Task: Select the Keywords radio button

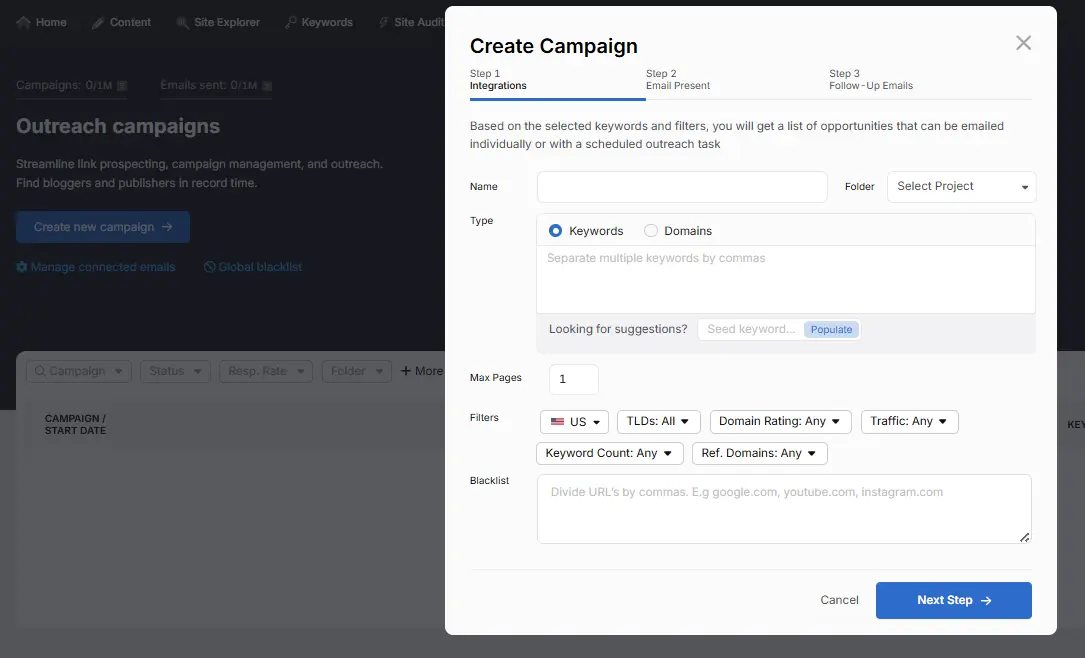Action: [x=556, y=231]
